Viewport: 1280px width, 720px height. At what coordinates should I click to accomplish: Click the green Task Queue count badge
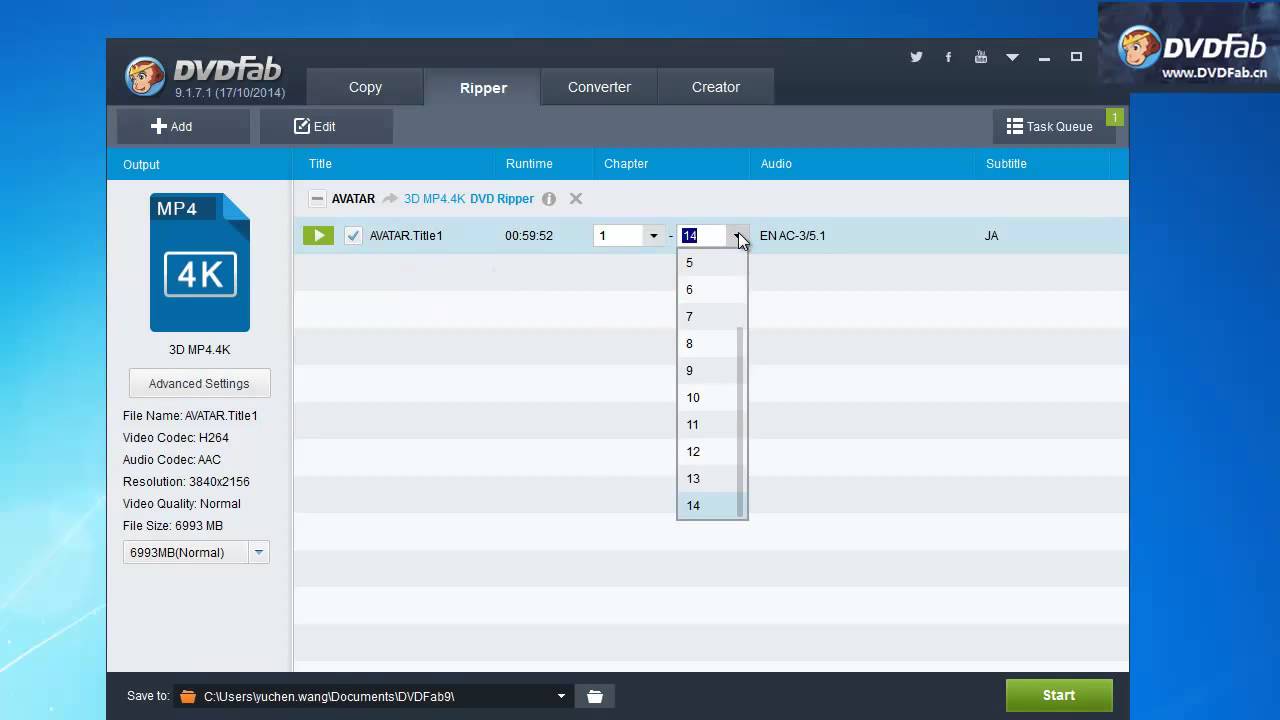pyautogui.click(x=1114, y=118)
